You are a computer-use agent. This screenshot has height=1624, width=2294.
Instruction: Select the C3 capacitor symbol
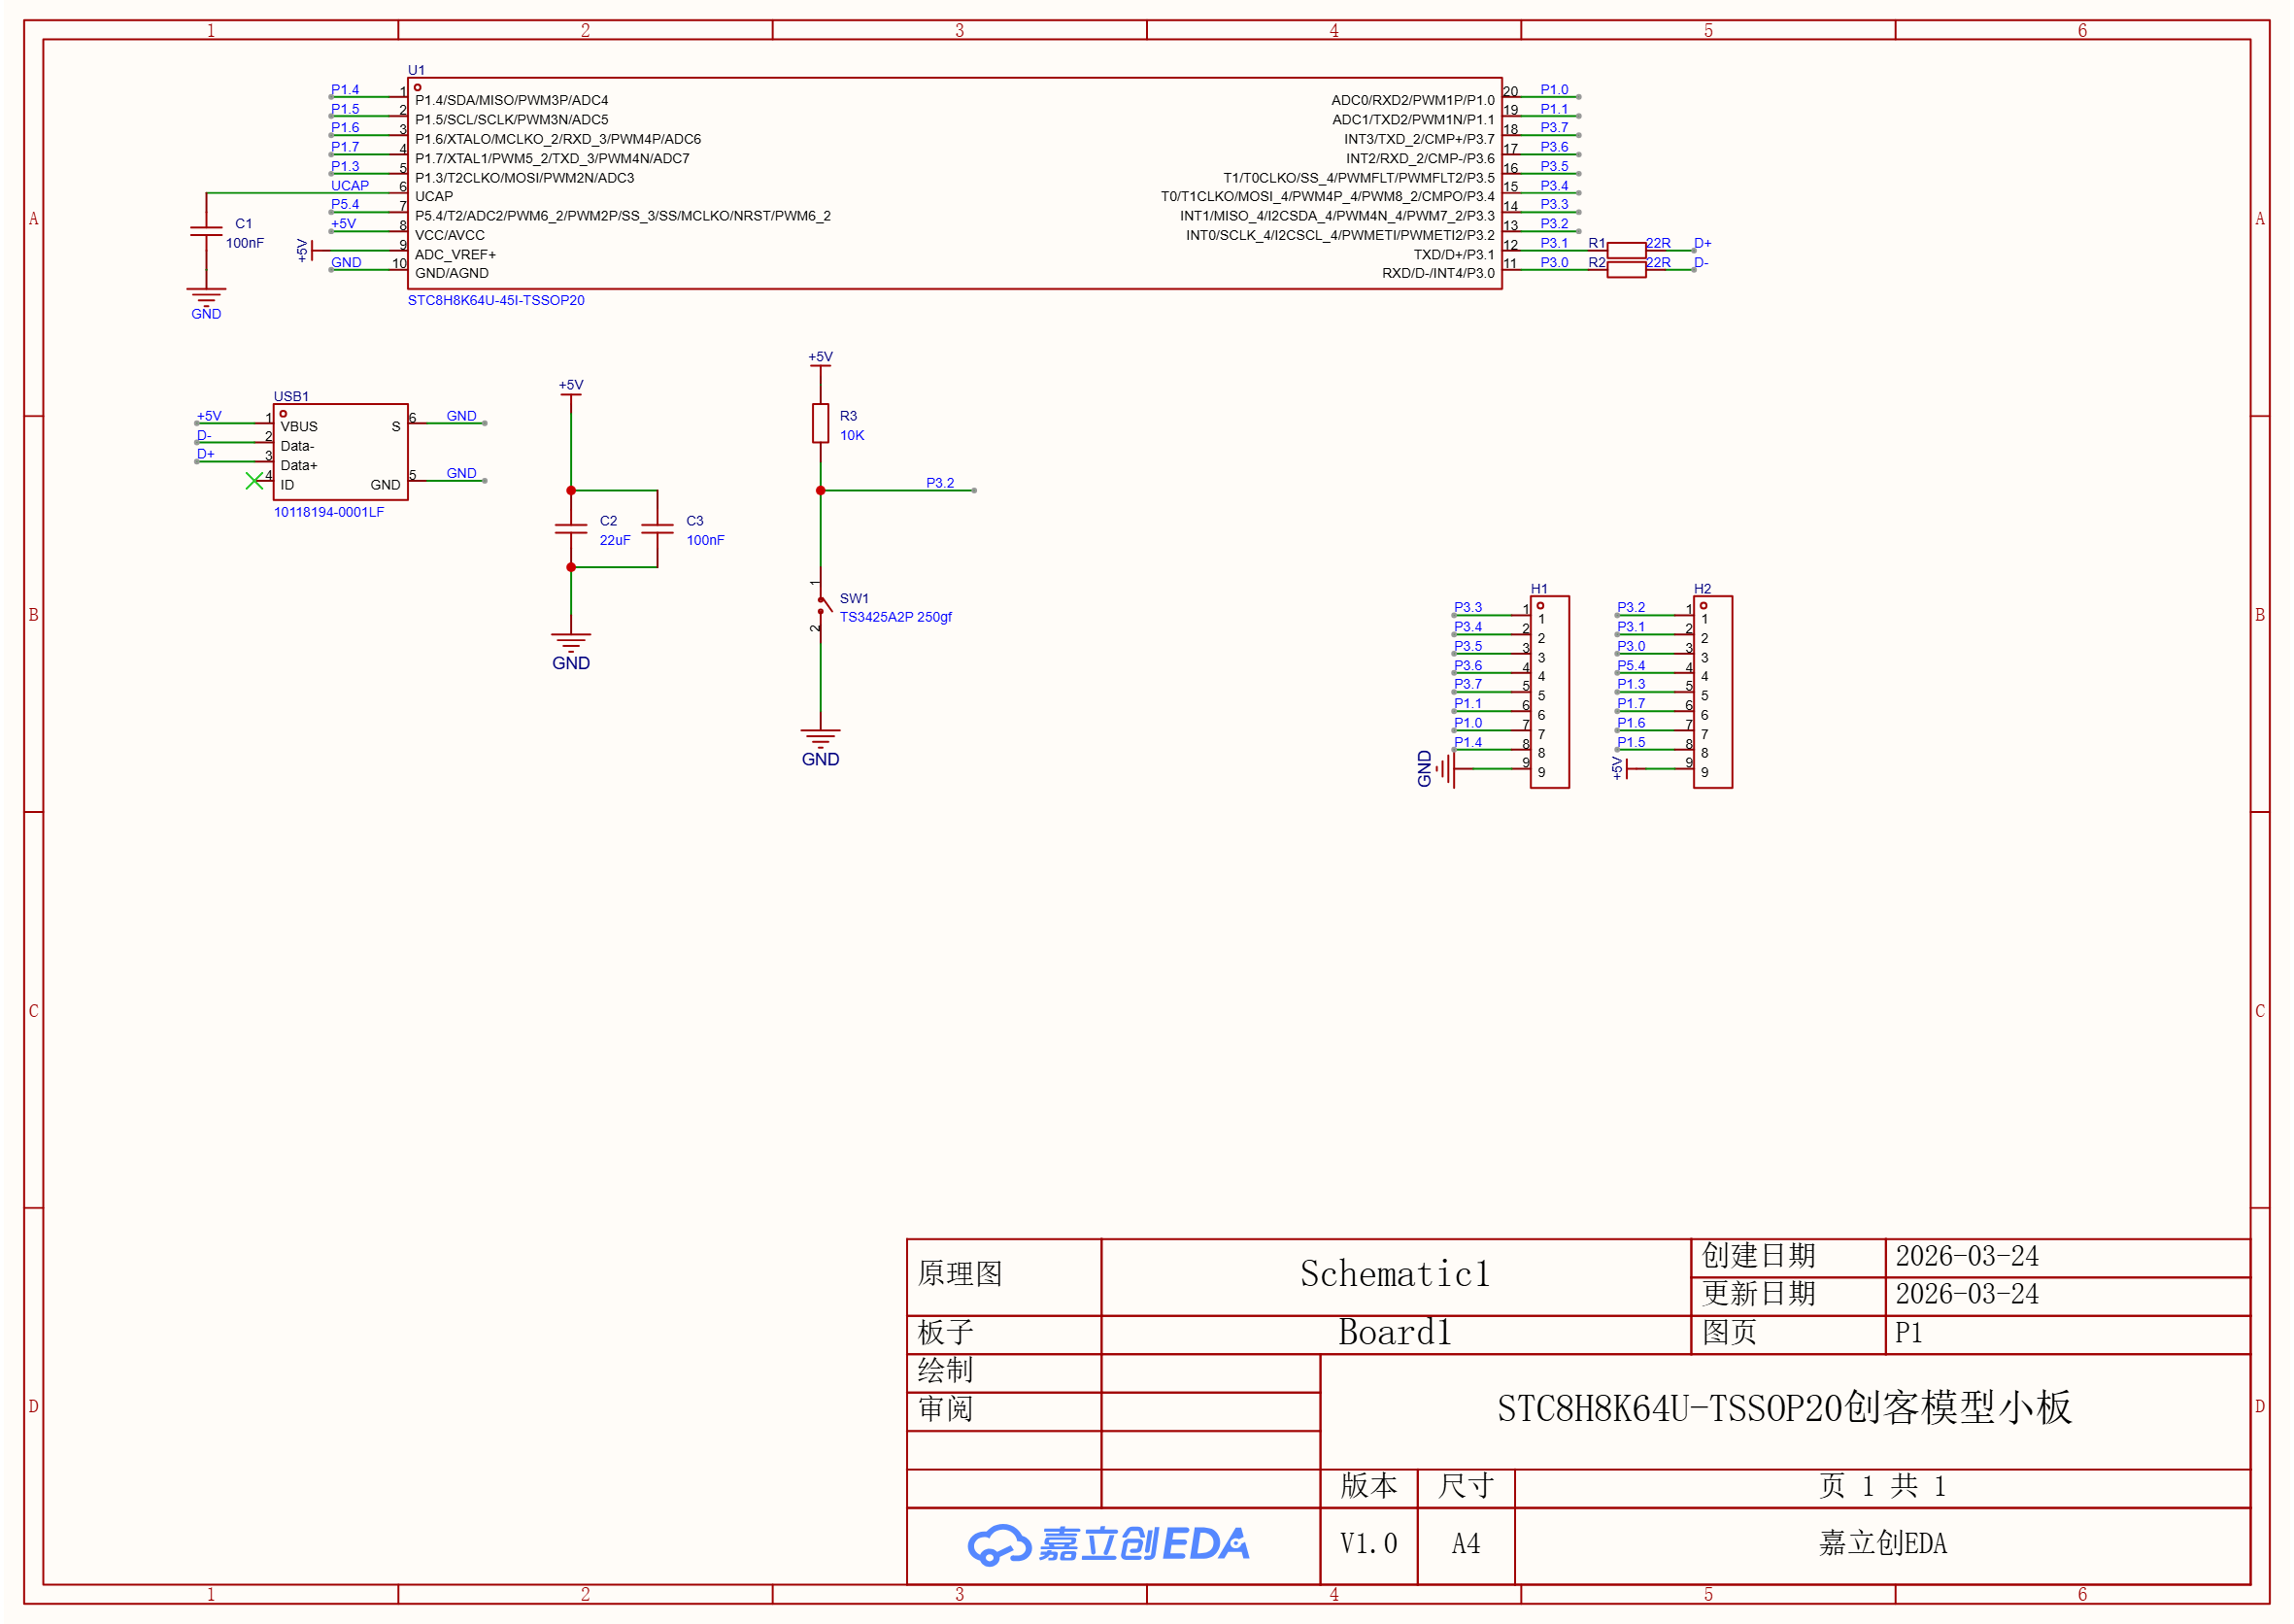coord(657,529)
